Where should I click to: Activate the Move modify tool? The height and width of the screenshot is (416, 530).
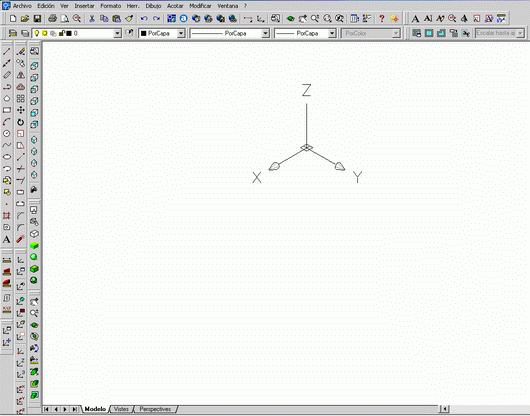(x=21, y=110)
